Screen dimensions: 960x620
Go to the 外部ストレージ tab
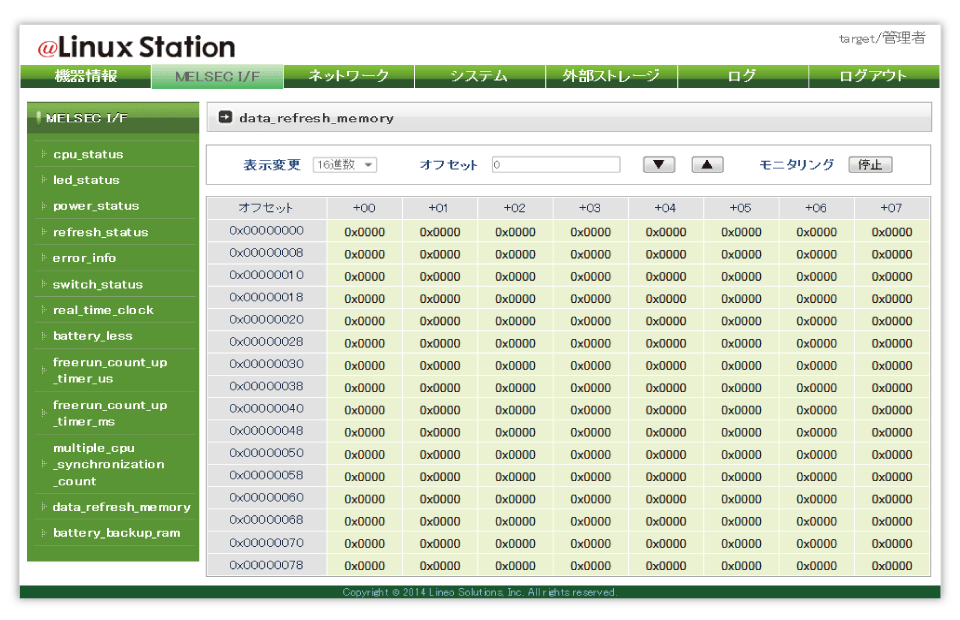610,76
